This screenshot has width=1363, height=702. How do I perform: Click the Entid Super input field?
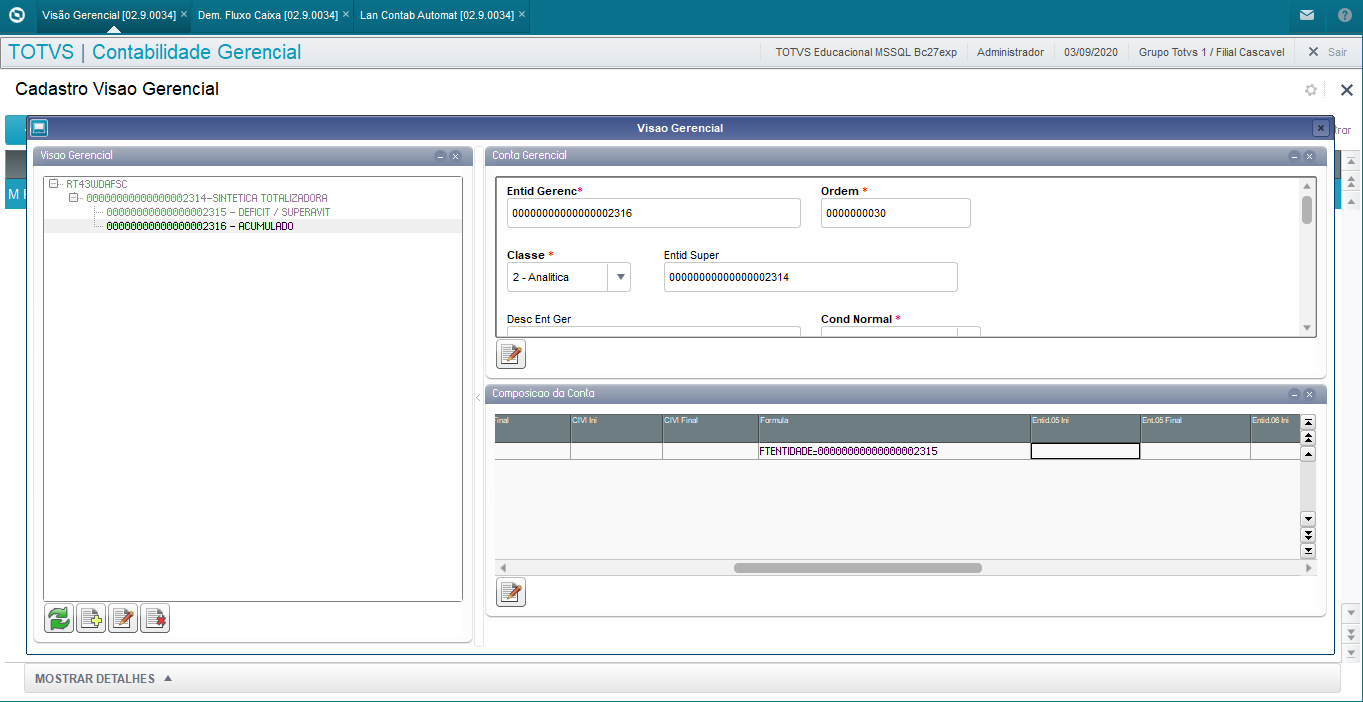point(811,277)
